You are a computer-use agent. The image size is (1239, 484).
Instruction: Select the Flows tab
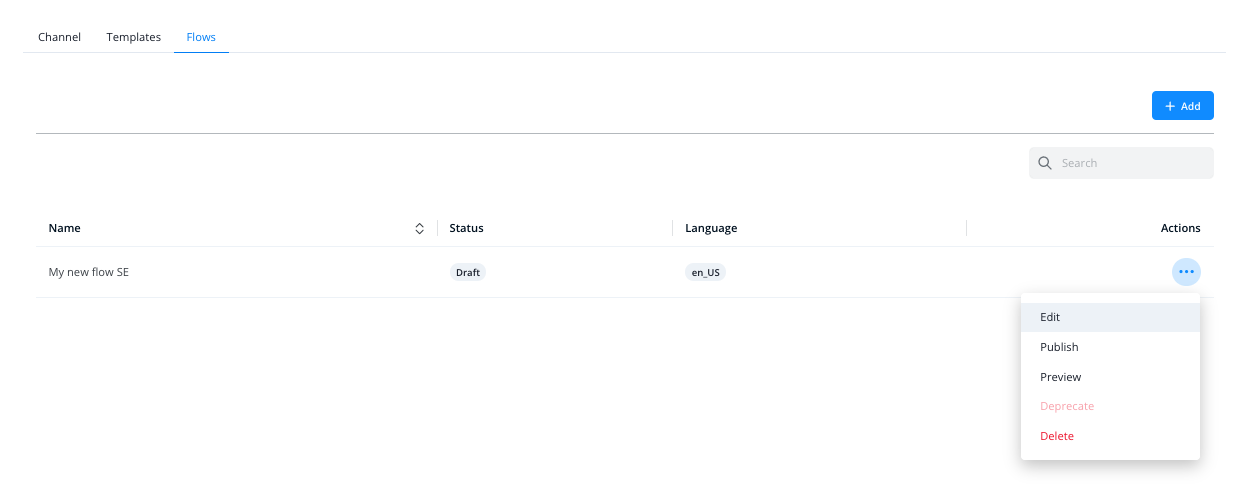tap(201, 37)
